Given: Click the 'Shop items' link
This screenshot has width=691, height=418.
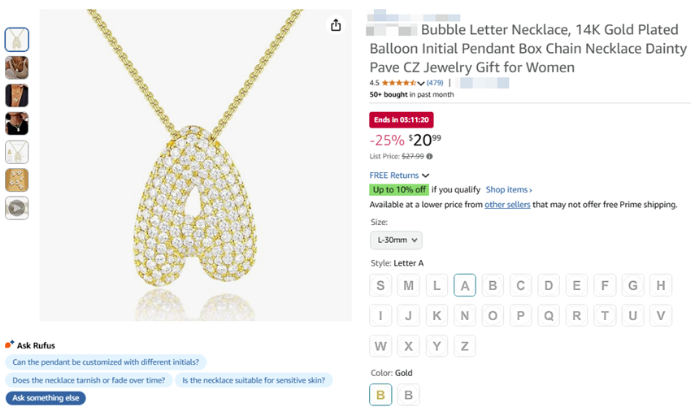Looking at the screenshot, I should click(509, 189).
